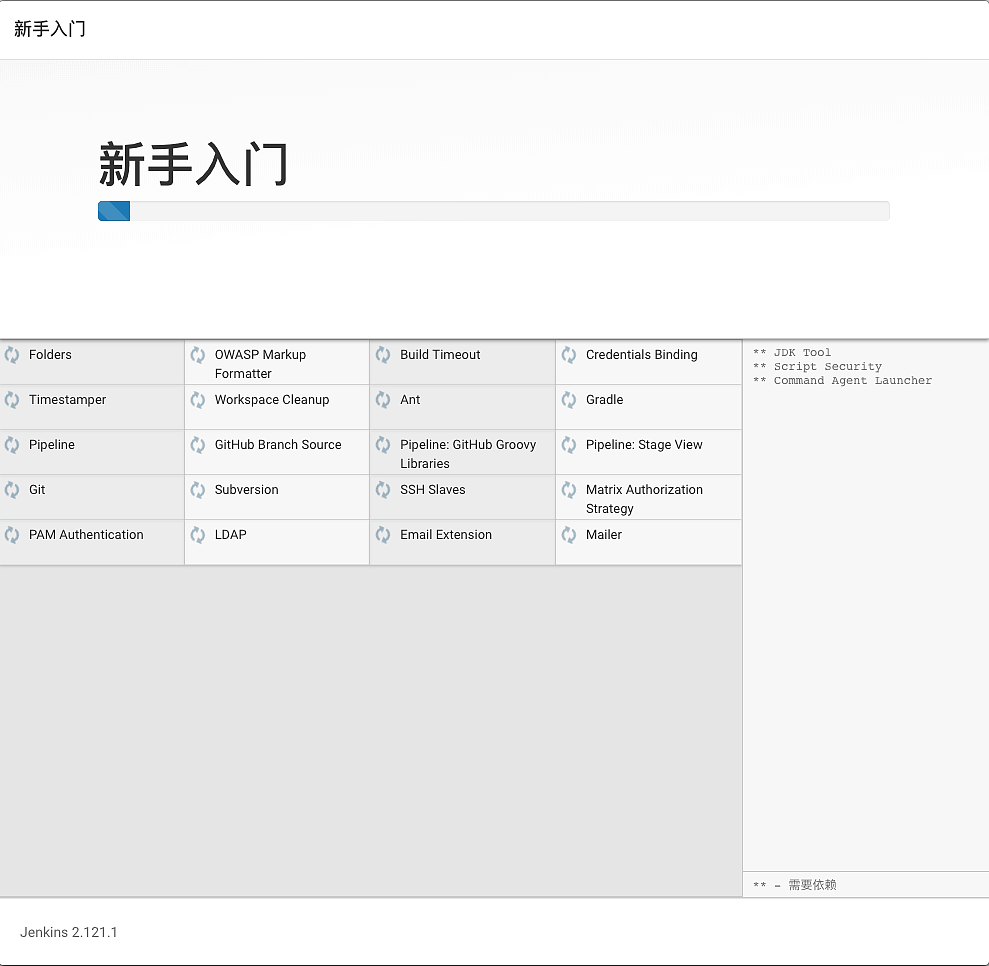Click the Jenkins 2.121.1 version text

pos(69,932)
